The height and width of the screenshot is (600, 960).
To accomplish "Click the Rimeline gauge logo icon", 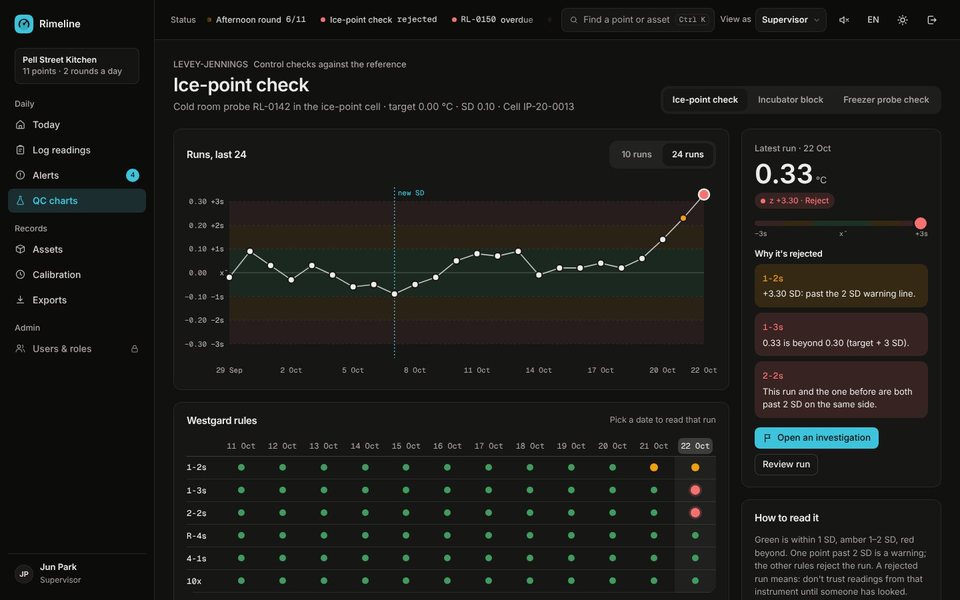I will click(x=24, y=24).
